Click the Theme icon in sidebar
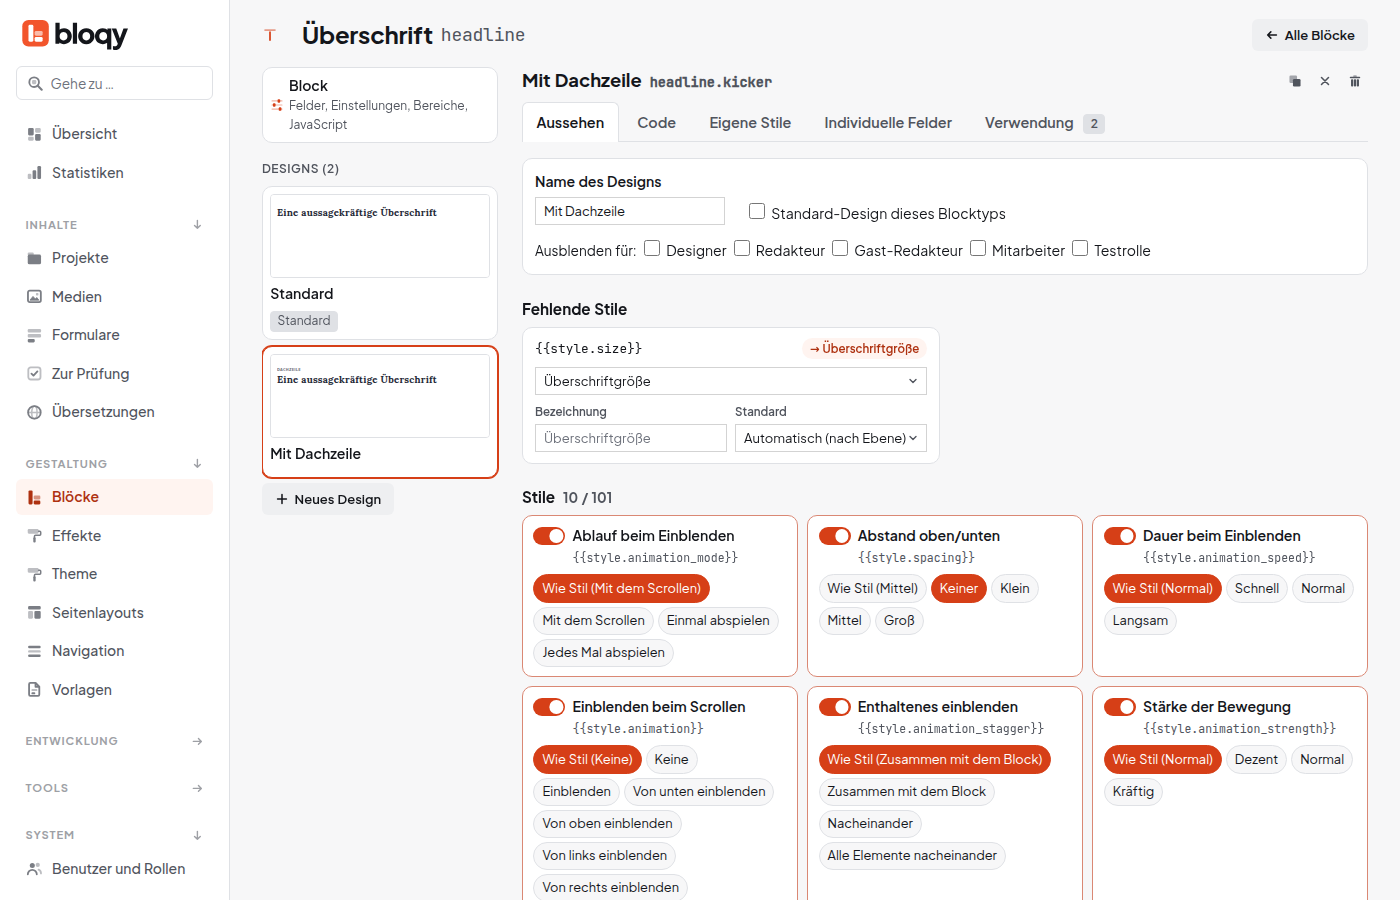The image size is (1400, 900). tap(34, 574)
